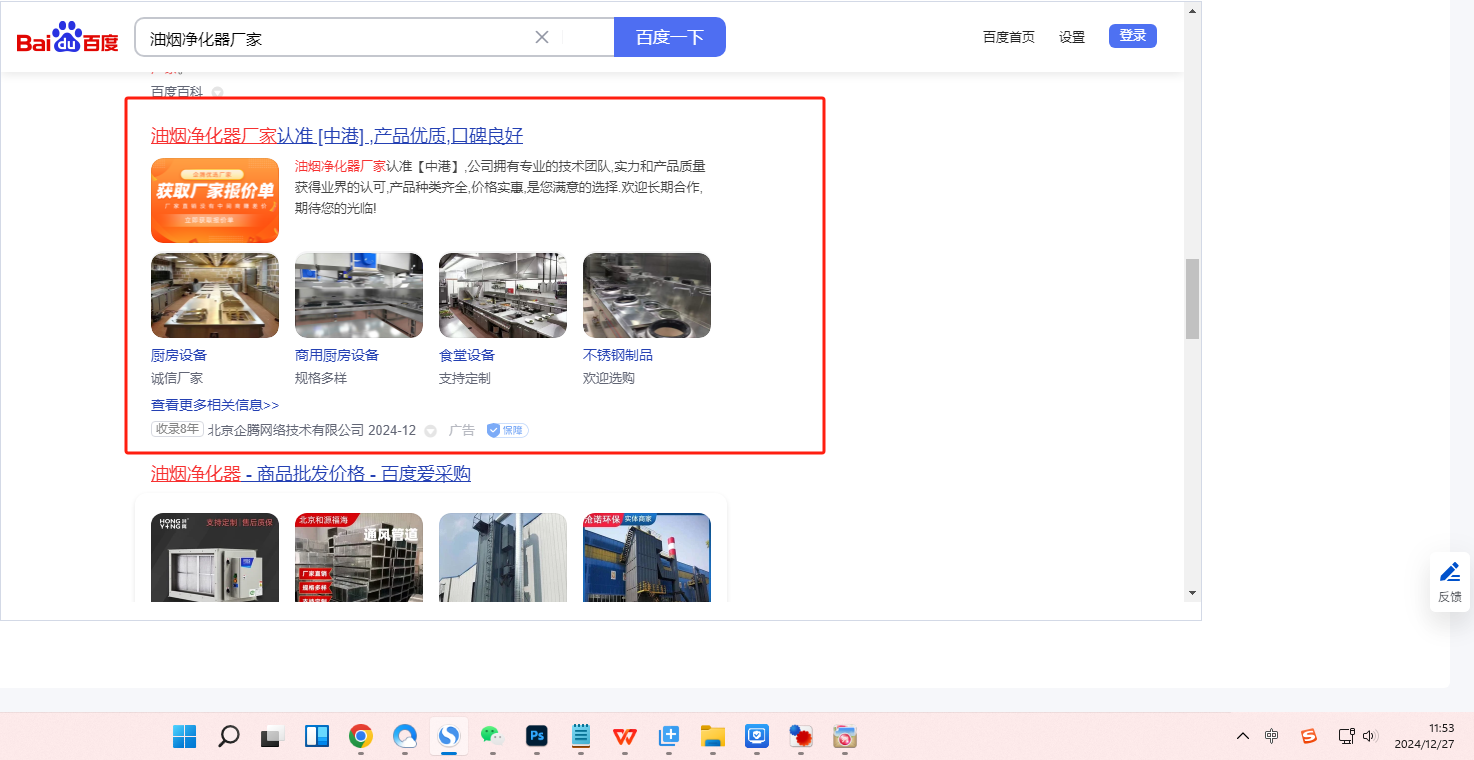Open the blue plus-square taskbar app
Image resolution: width=1474 pixels, height=760 pixels.
click(669, 737)
